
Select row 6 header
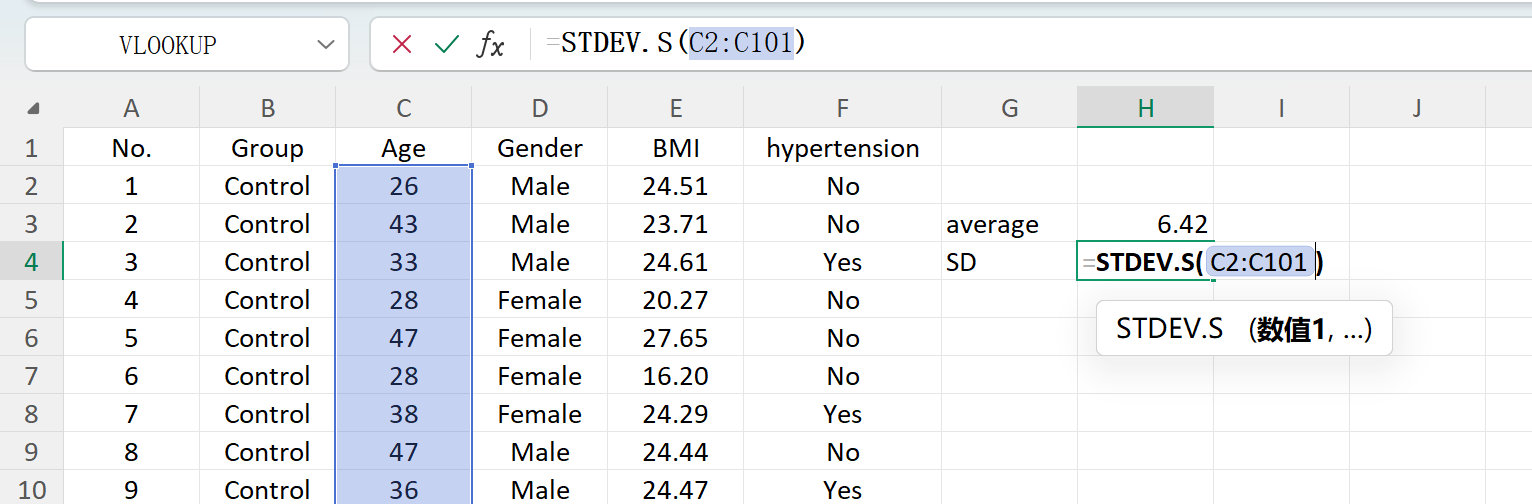coord(31,338)
